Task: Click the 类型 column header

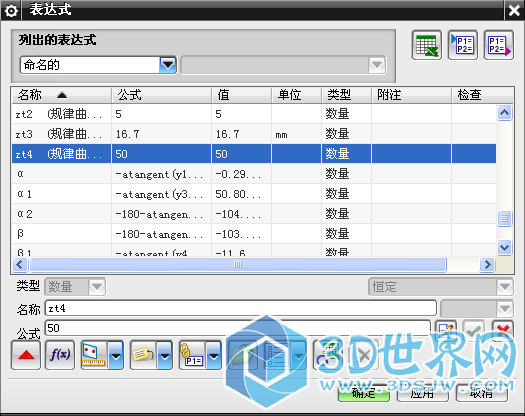Action: point(347,95)
